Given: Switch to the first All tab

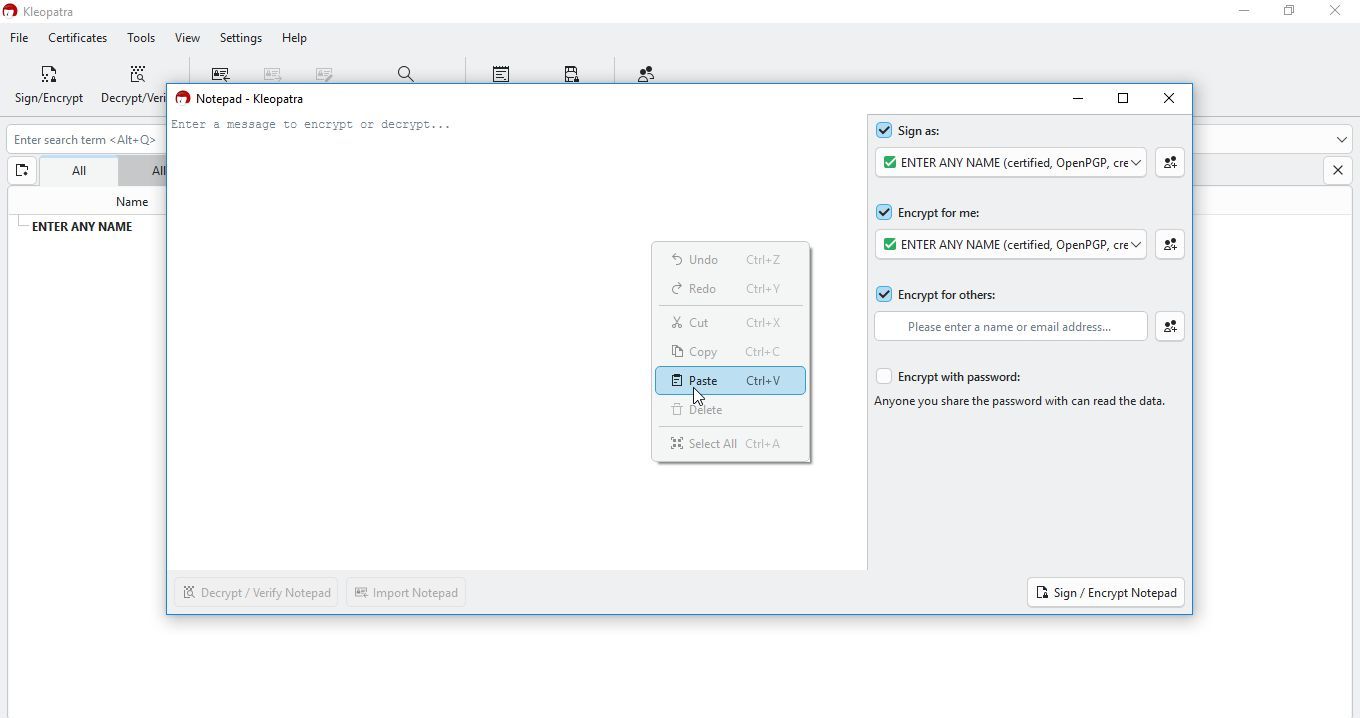Looking at the screenshot, I should 79,171.
